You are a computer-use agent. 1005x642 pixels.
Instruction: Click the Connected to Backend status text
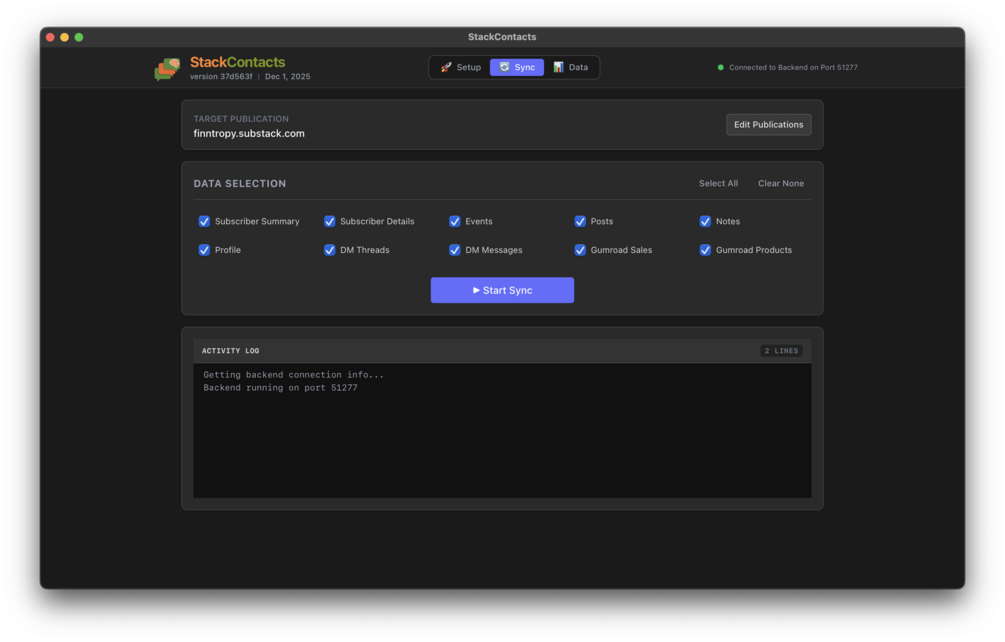793,67
